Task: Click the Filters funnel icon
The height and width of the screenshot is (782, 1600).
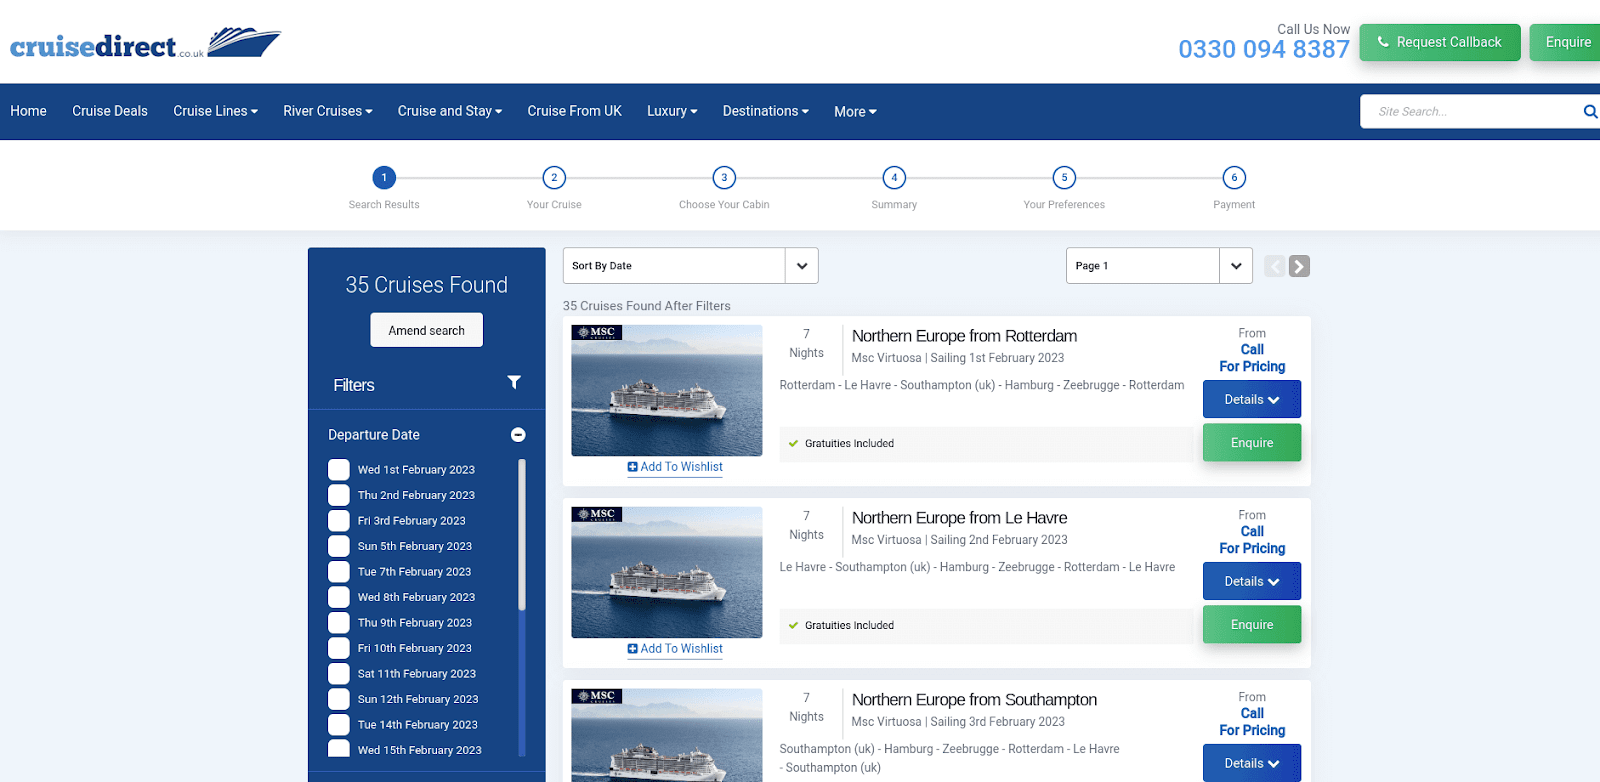Action: pos(514,382)
